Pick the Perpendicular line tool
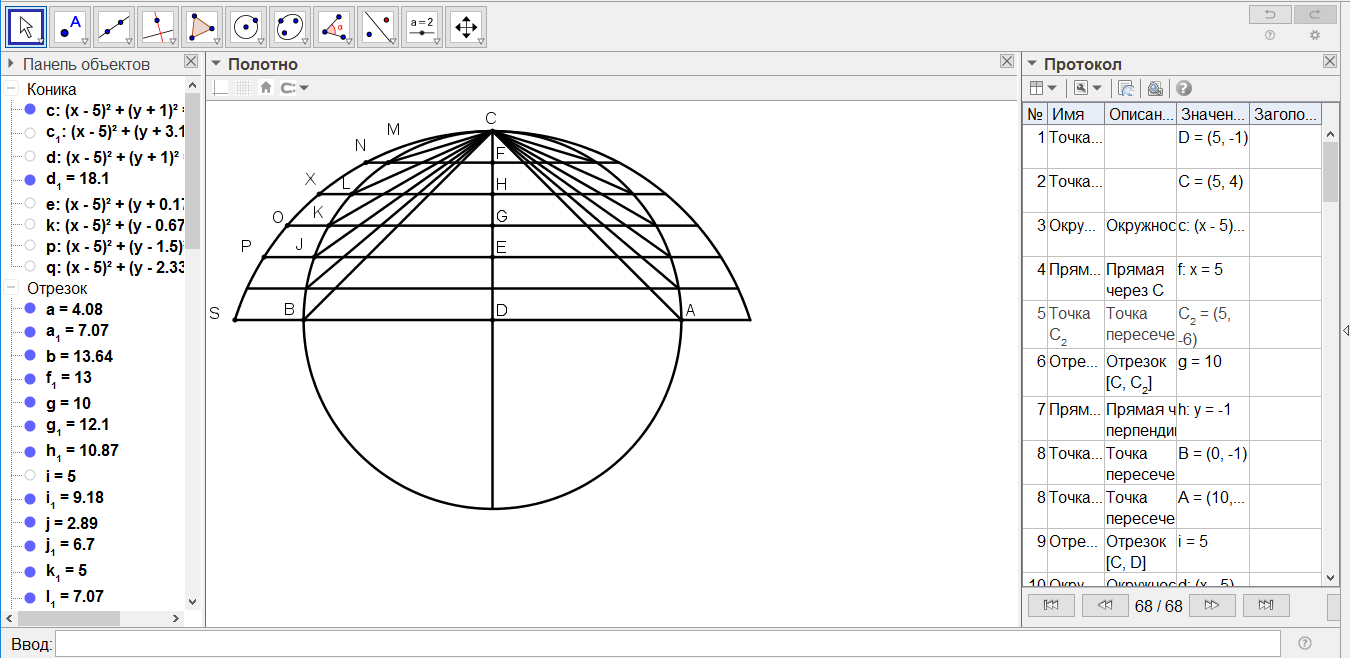 [158, 27]
